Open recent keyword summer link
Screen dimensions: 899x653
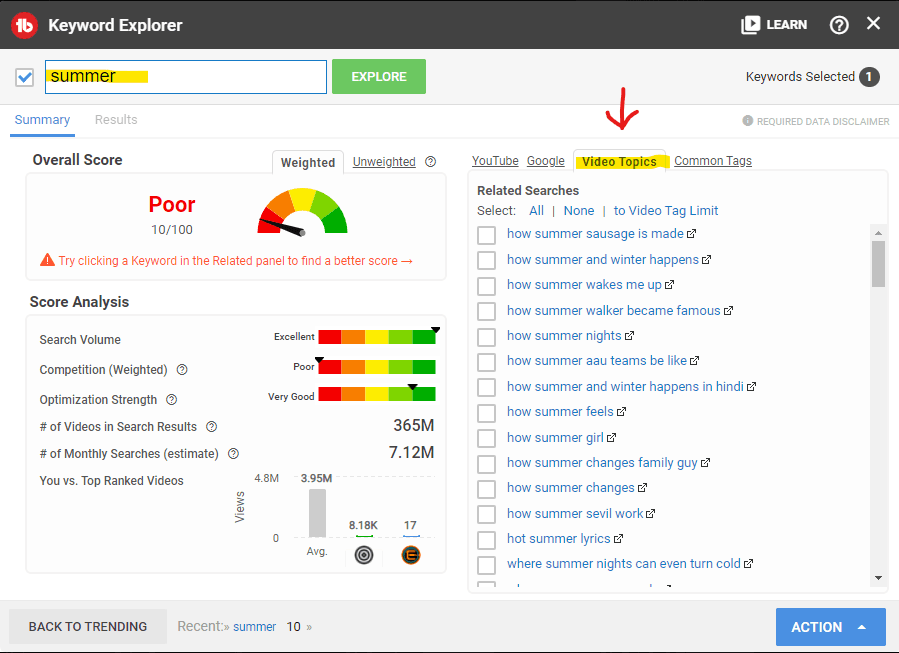click(255, 627)
